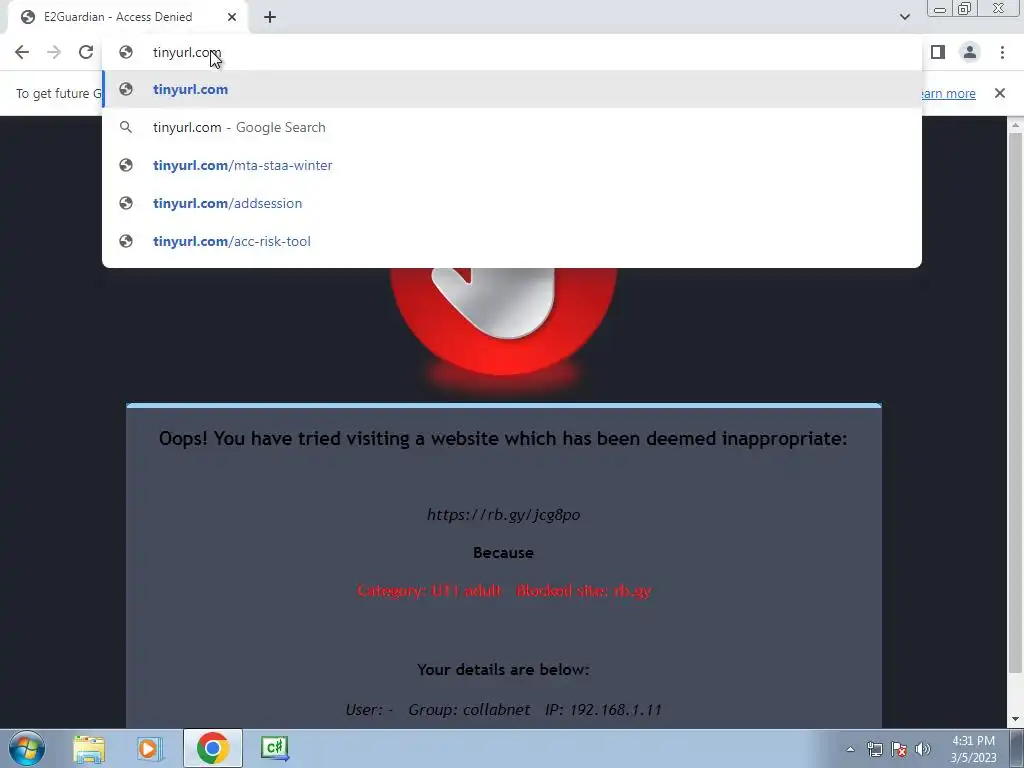Toggle the browser side panel icon
Image resolution: width=1024 pixels, height=768 pixels.
938,52
